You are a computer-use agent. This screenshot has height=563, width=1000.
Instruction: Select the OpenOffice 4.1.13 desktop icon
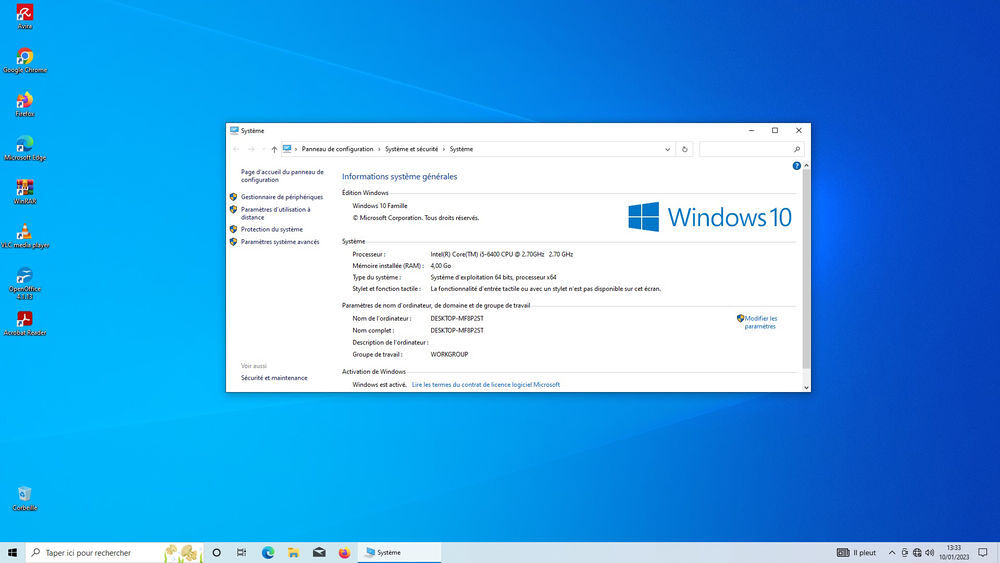pyautogui.click(x=24, y=283)
